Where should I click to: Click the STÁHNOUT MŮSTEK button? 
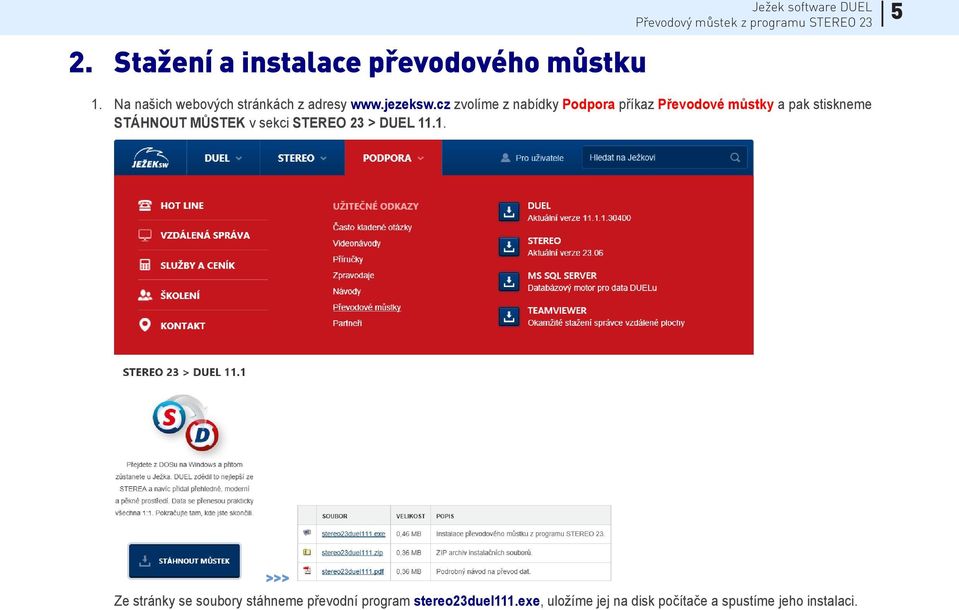point(184,560)
